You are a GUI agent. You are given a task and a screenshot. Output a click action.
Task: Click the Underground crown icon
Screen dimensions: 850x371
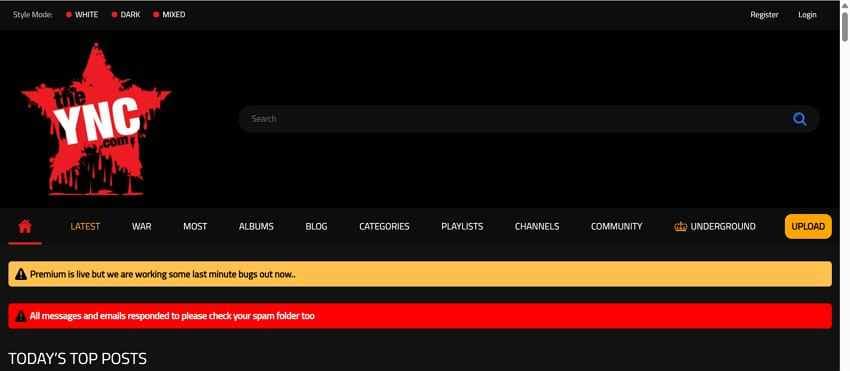(x=680, y=227)
